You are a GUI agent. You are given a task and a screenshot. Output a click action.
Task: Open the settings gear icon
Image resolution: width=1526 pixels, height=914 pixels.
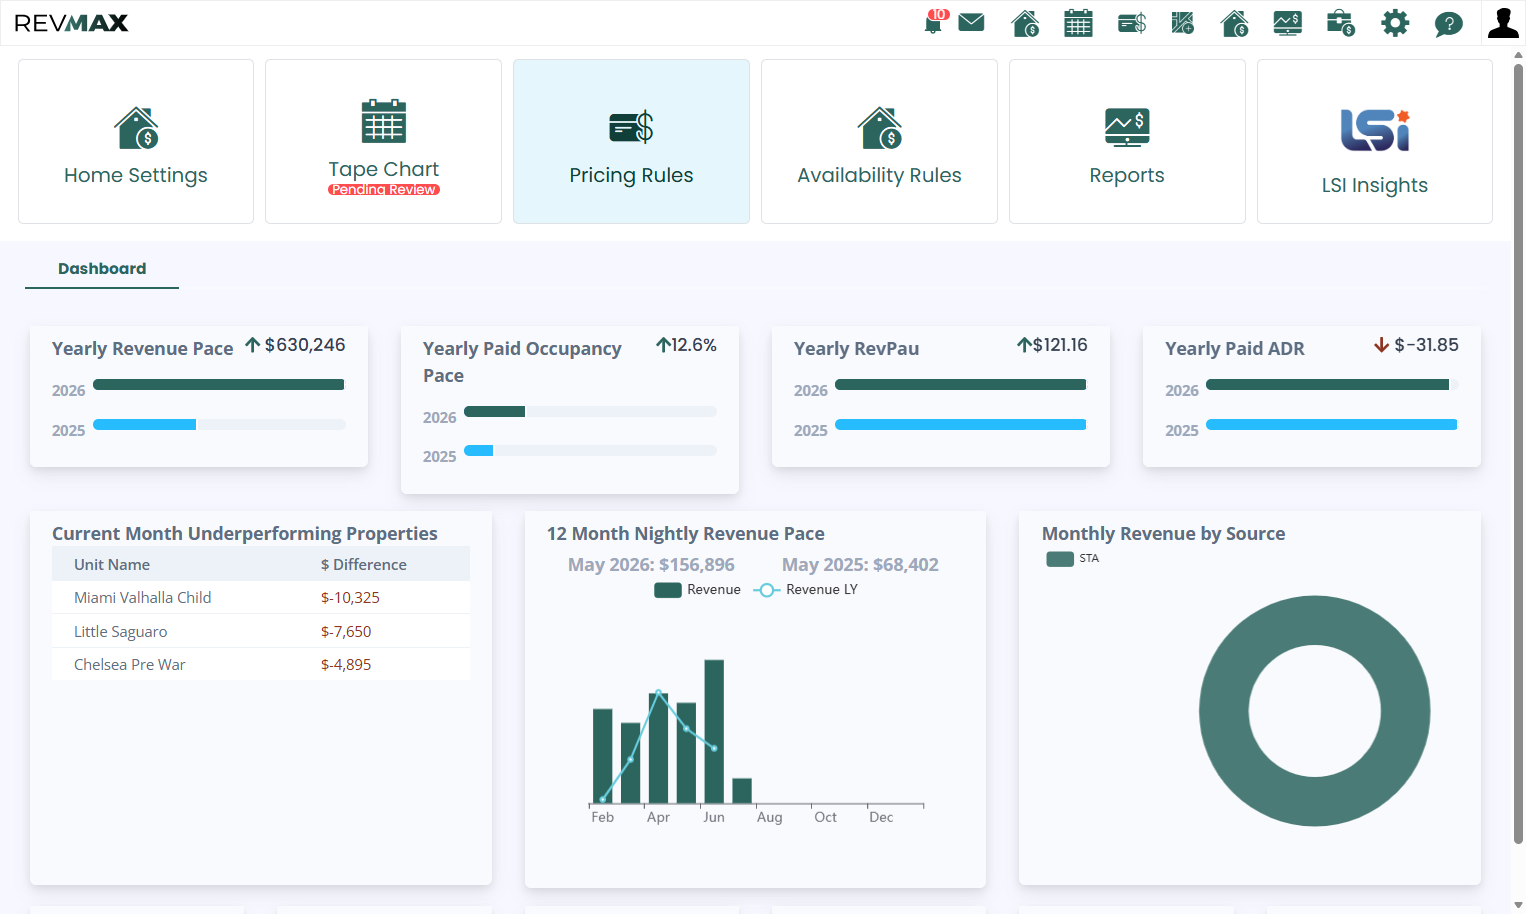1394,23
